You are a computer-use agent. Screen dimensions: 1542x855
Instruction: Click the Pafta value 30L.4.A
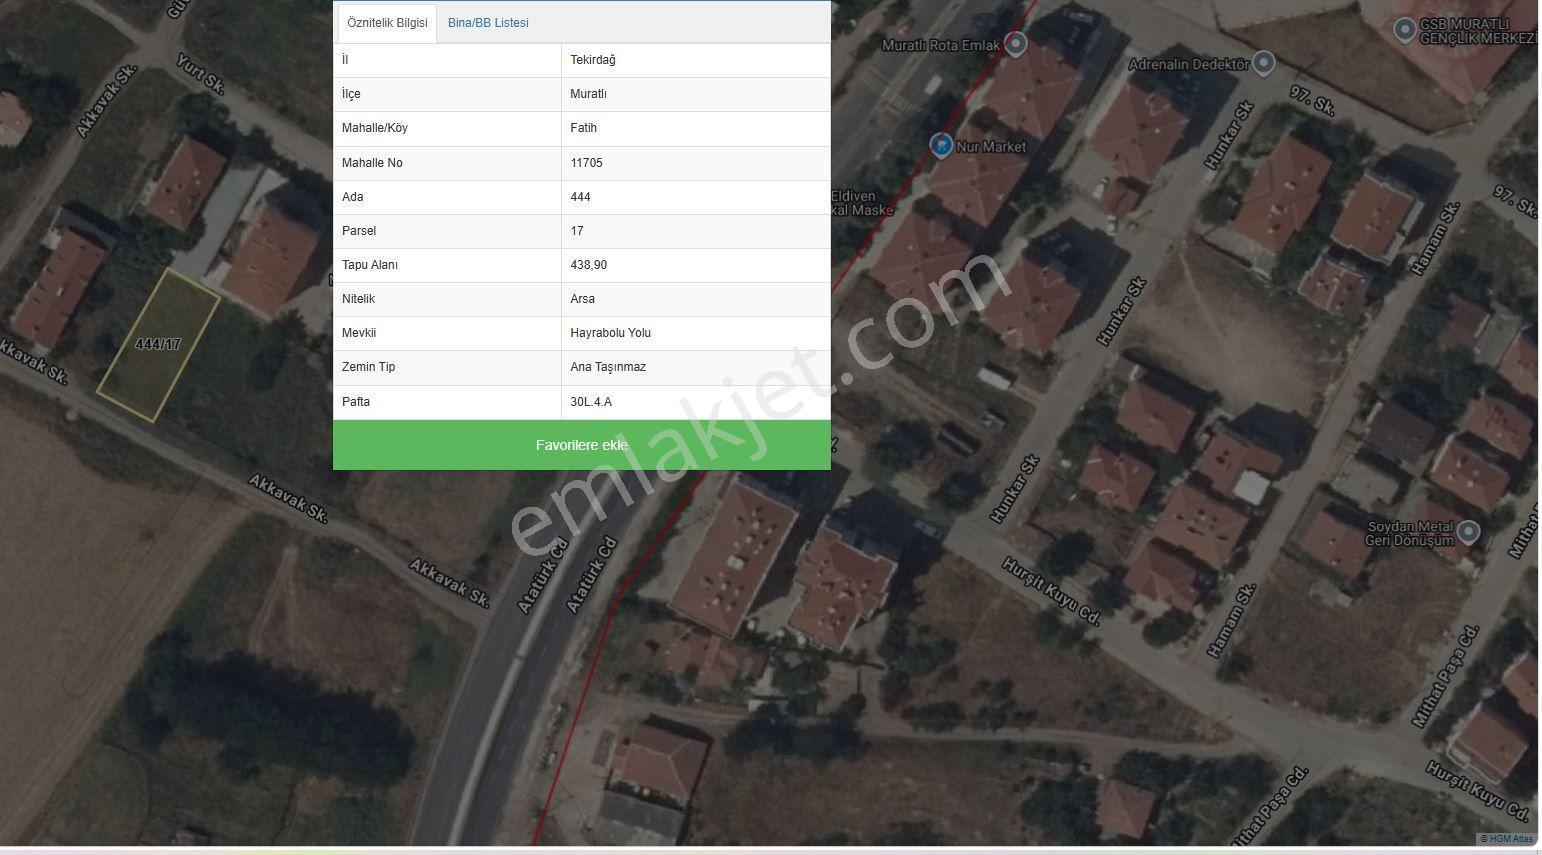(591, 402)
